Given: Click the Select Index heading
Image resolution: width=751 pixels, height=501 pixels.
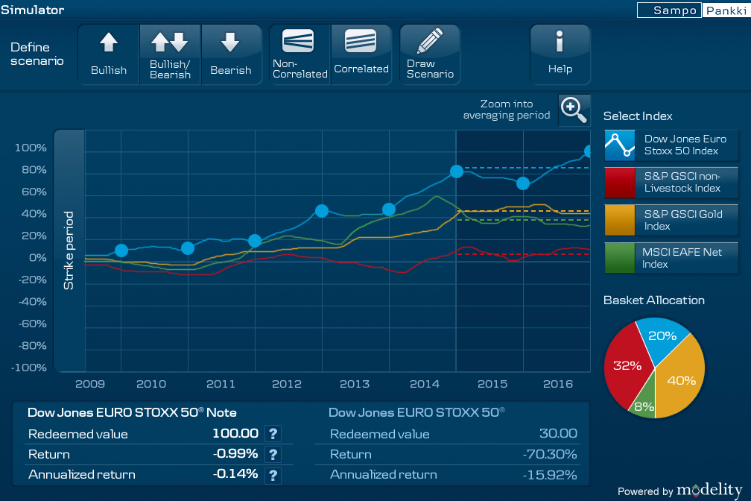Looking at the screenshot, I should click(637, 116).
